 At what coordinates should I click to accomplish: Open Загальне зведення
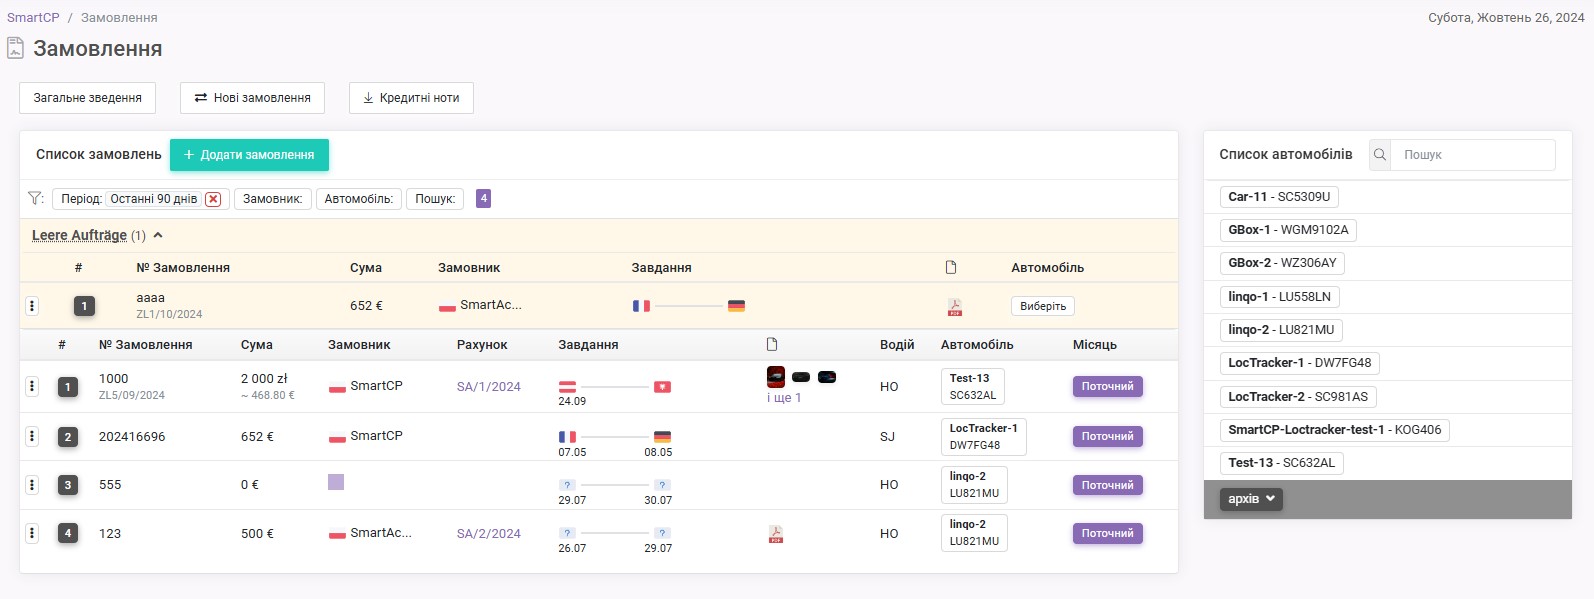(88, 98)
